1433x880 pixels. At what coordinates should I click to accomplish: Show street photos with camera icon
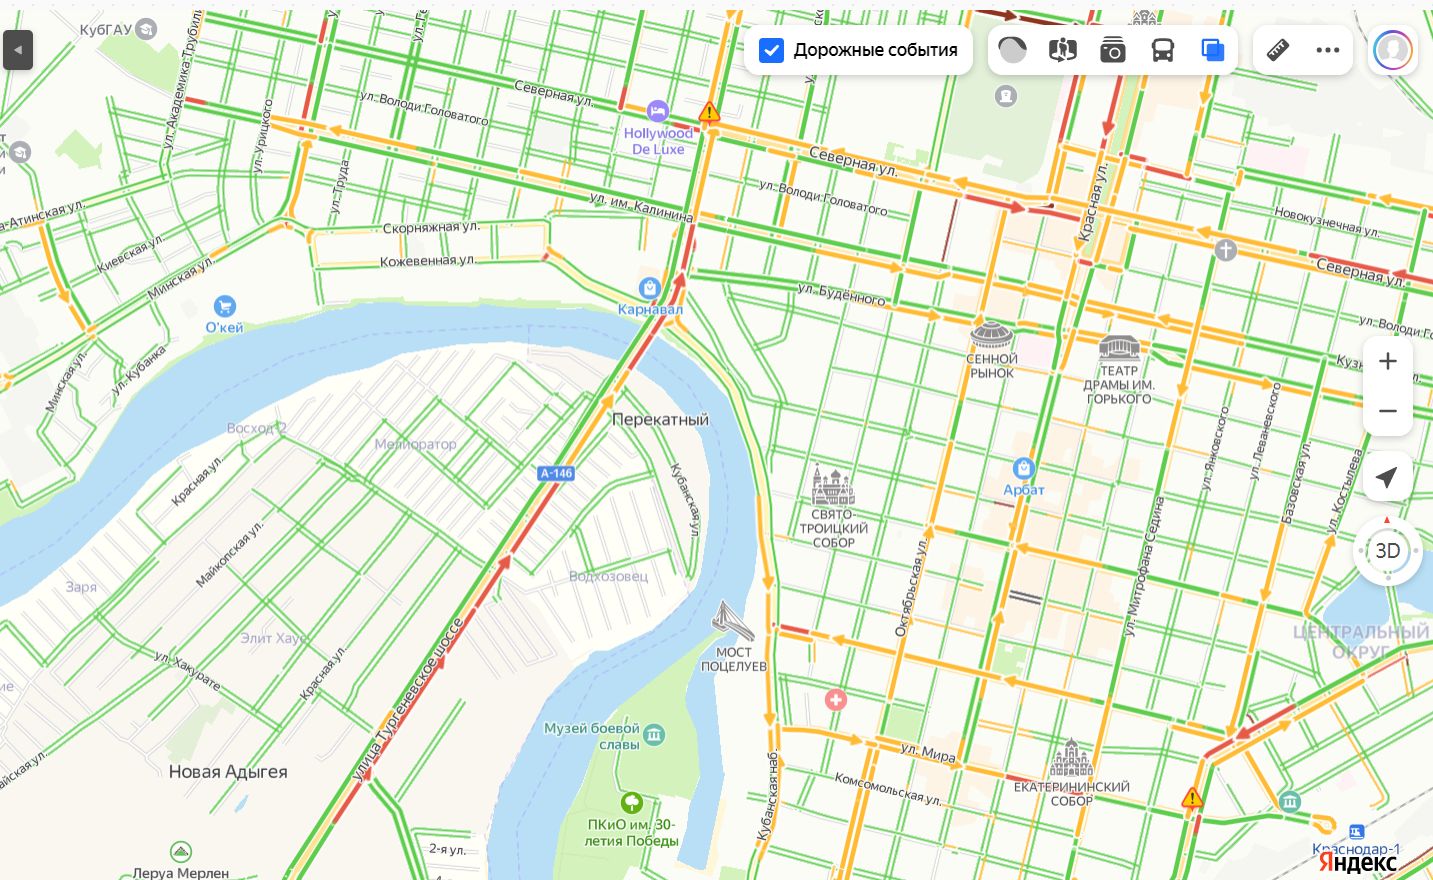click(x=1113, y=50)
